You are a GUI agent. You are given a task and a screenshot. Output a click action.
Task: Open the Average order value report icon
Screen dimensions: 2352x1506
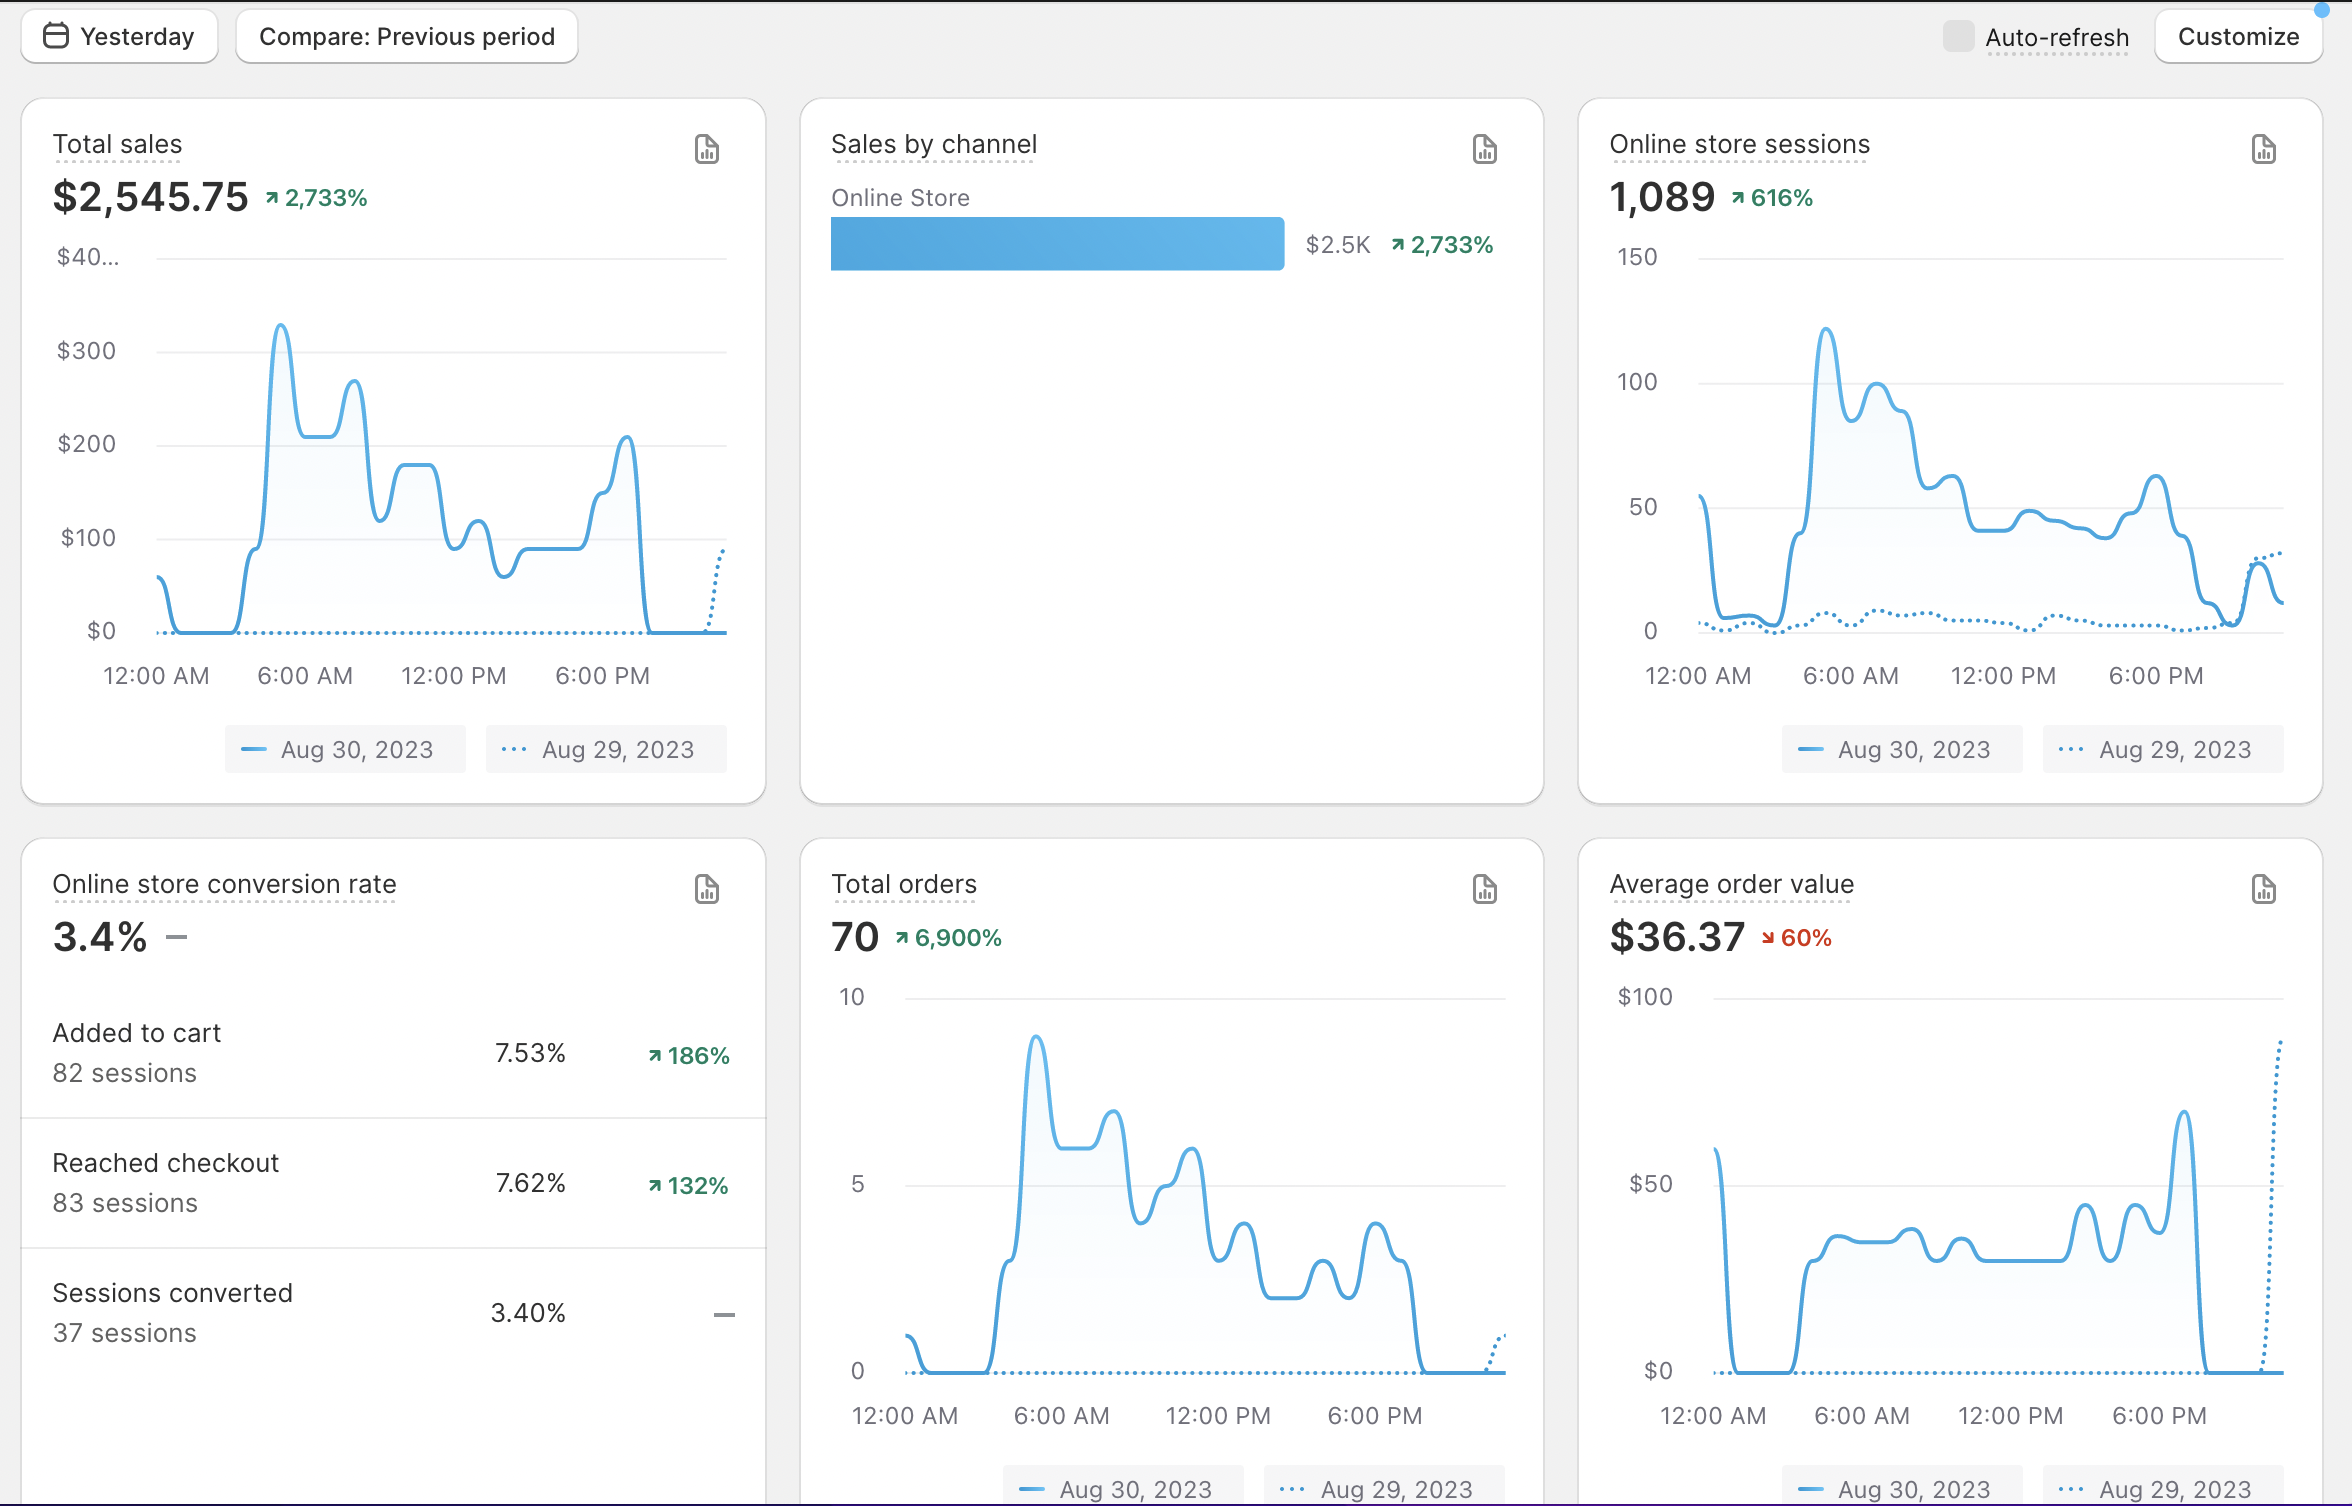[x=2263, y=889]
